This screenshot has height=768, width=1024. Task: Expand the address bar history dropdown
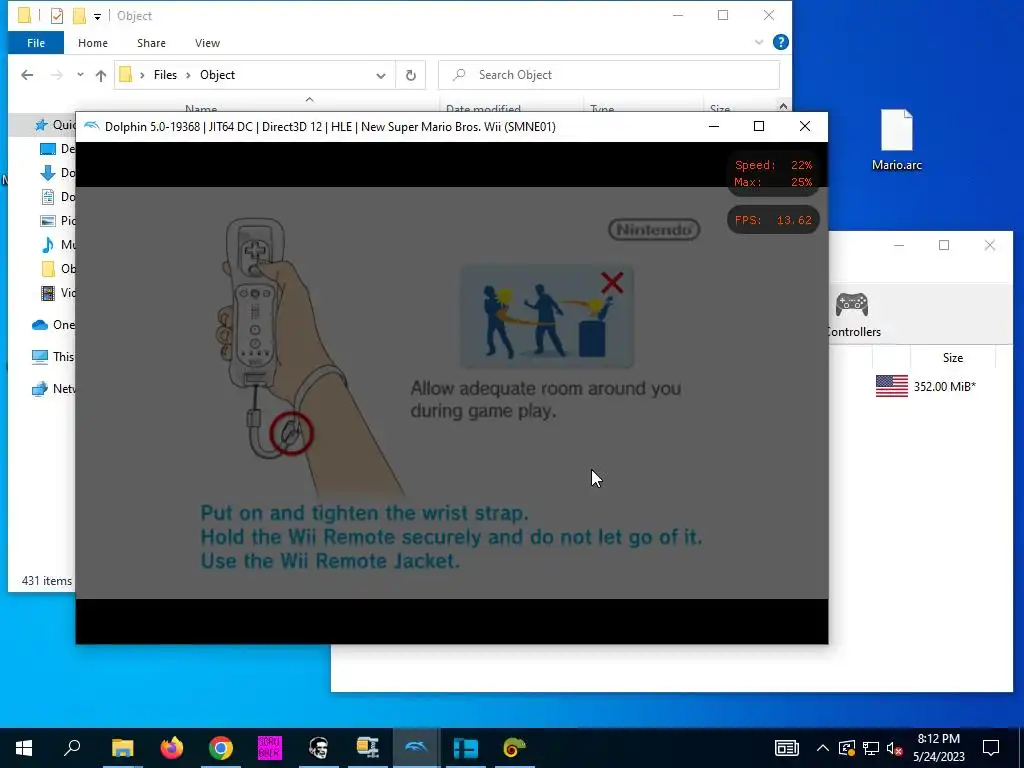click(381, 75)
